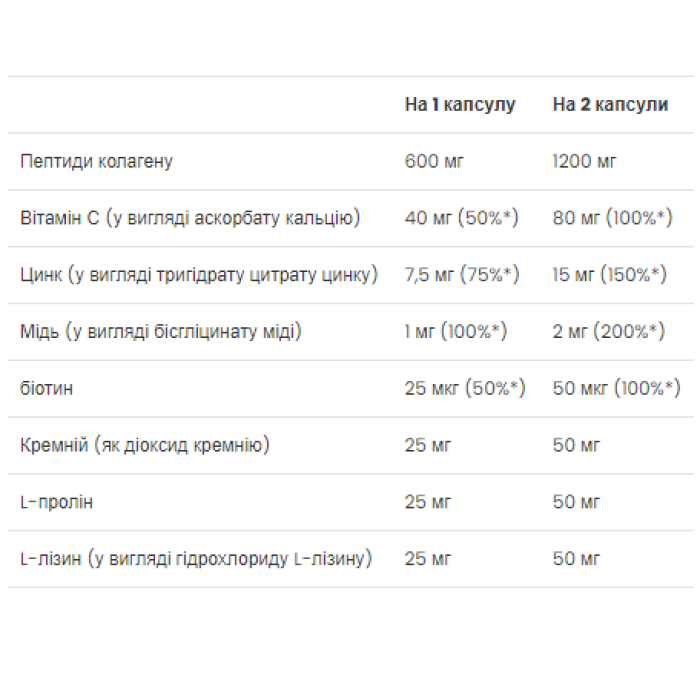Select the "L-пролін" row label

pos(57,501)
